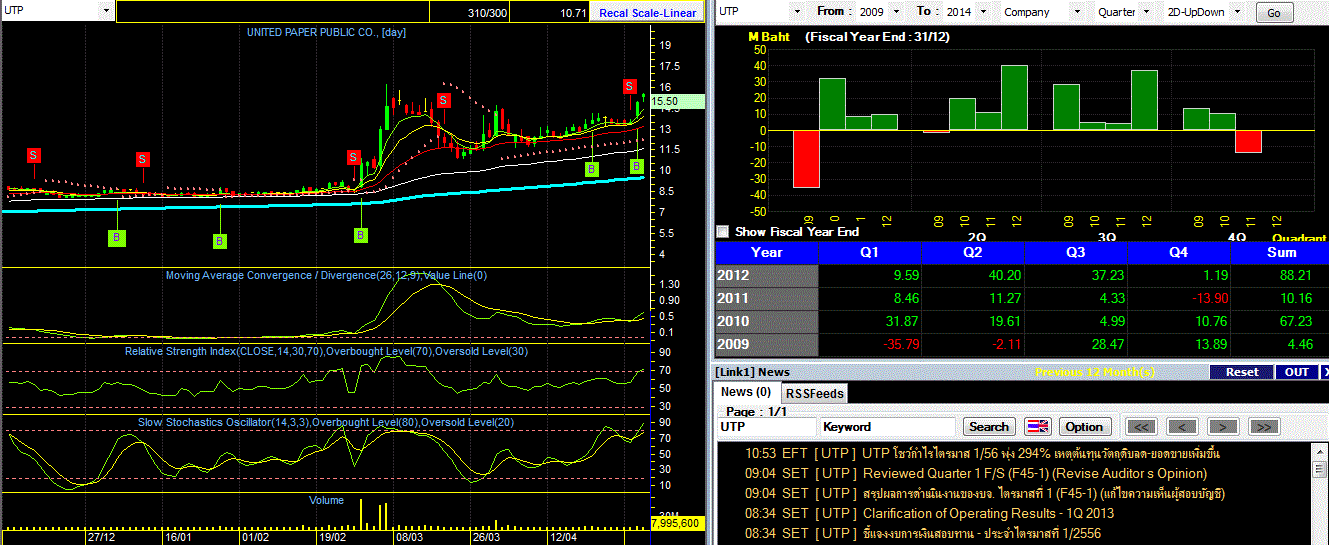The image size is (1329, 545).
Task: Select the 2012 year row header
Action: coord(767,275)
